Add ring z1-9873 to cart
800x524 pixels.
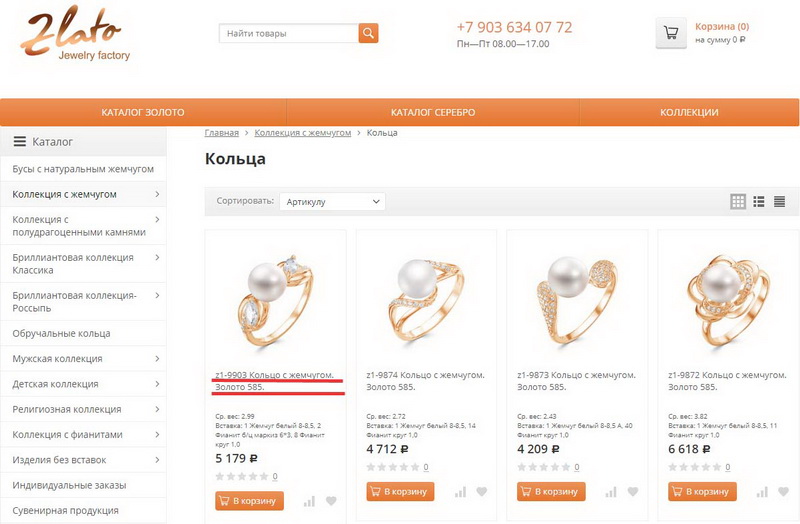[x=551, y=491]
